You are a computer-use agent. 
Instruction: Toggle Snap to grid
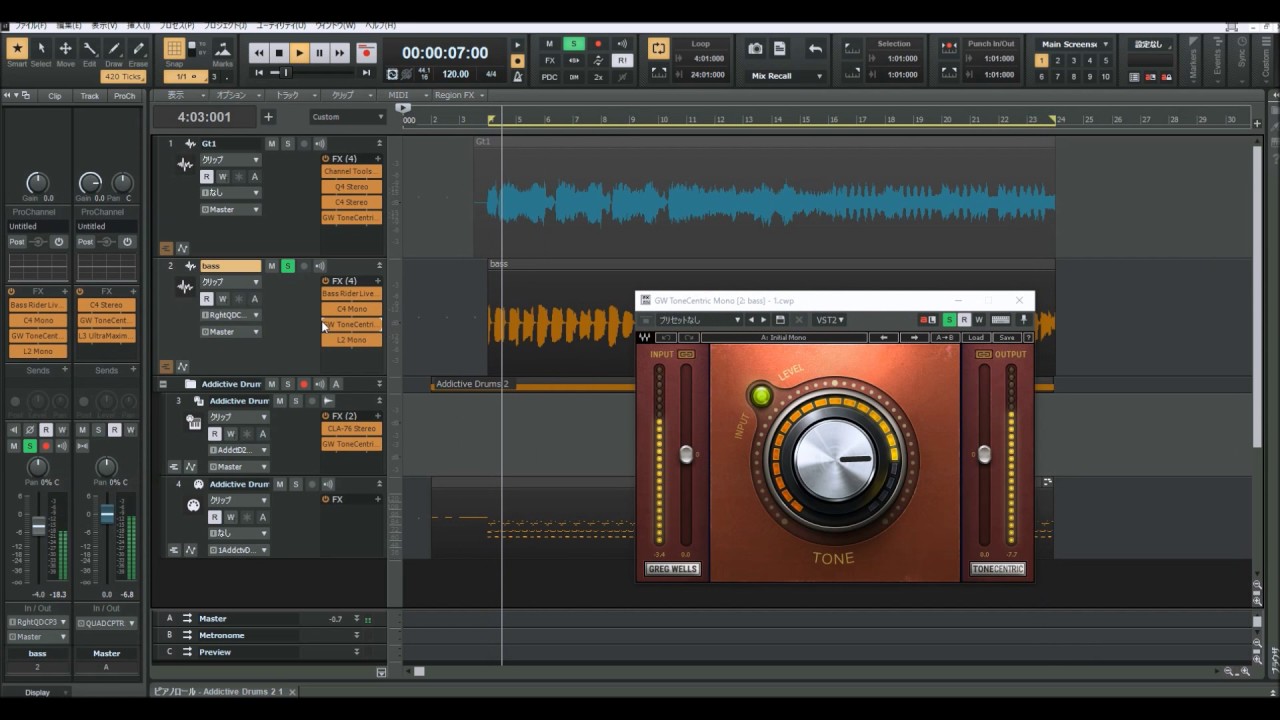[174, 48]
